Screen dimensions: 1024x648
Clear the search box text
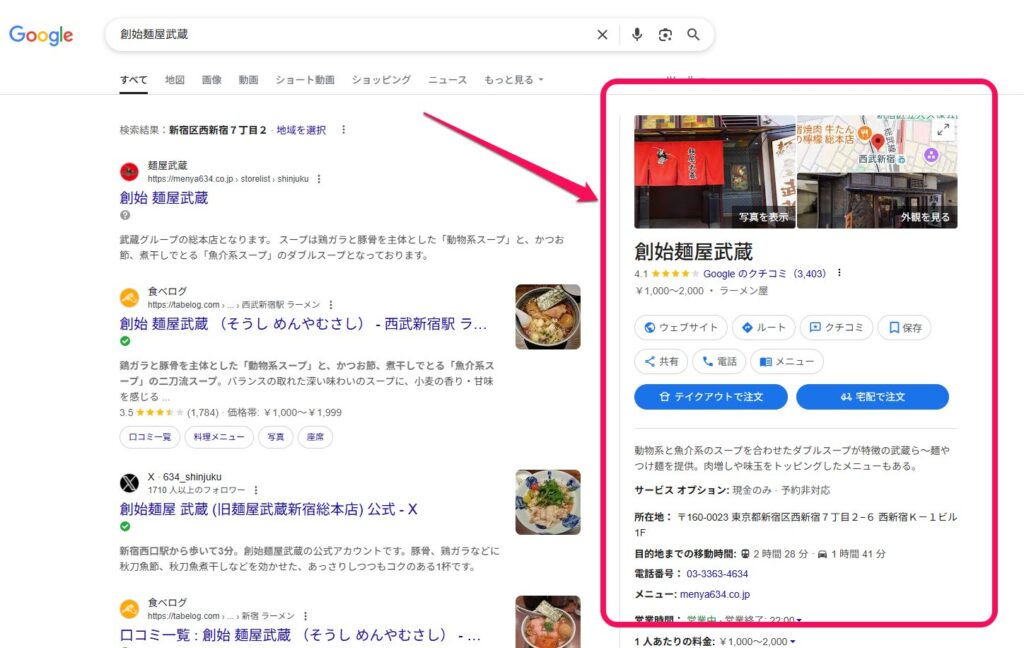pos(602,35)
